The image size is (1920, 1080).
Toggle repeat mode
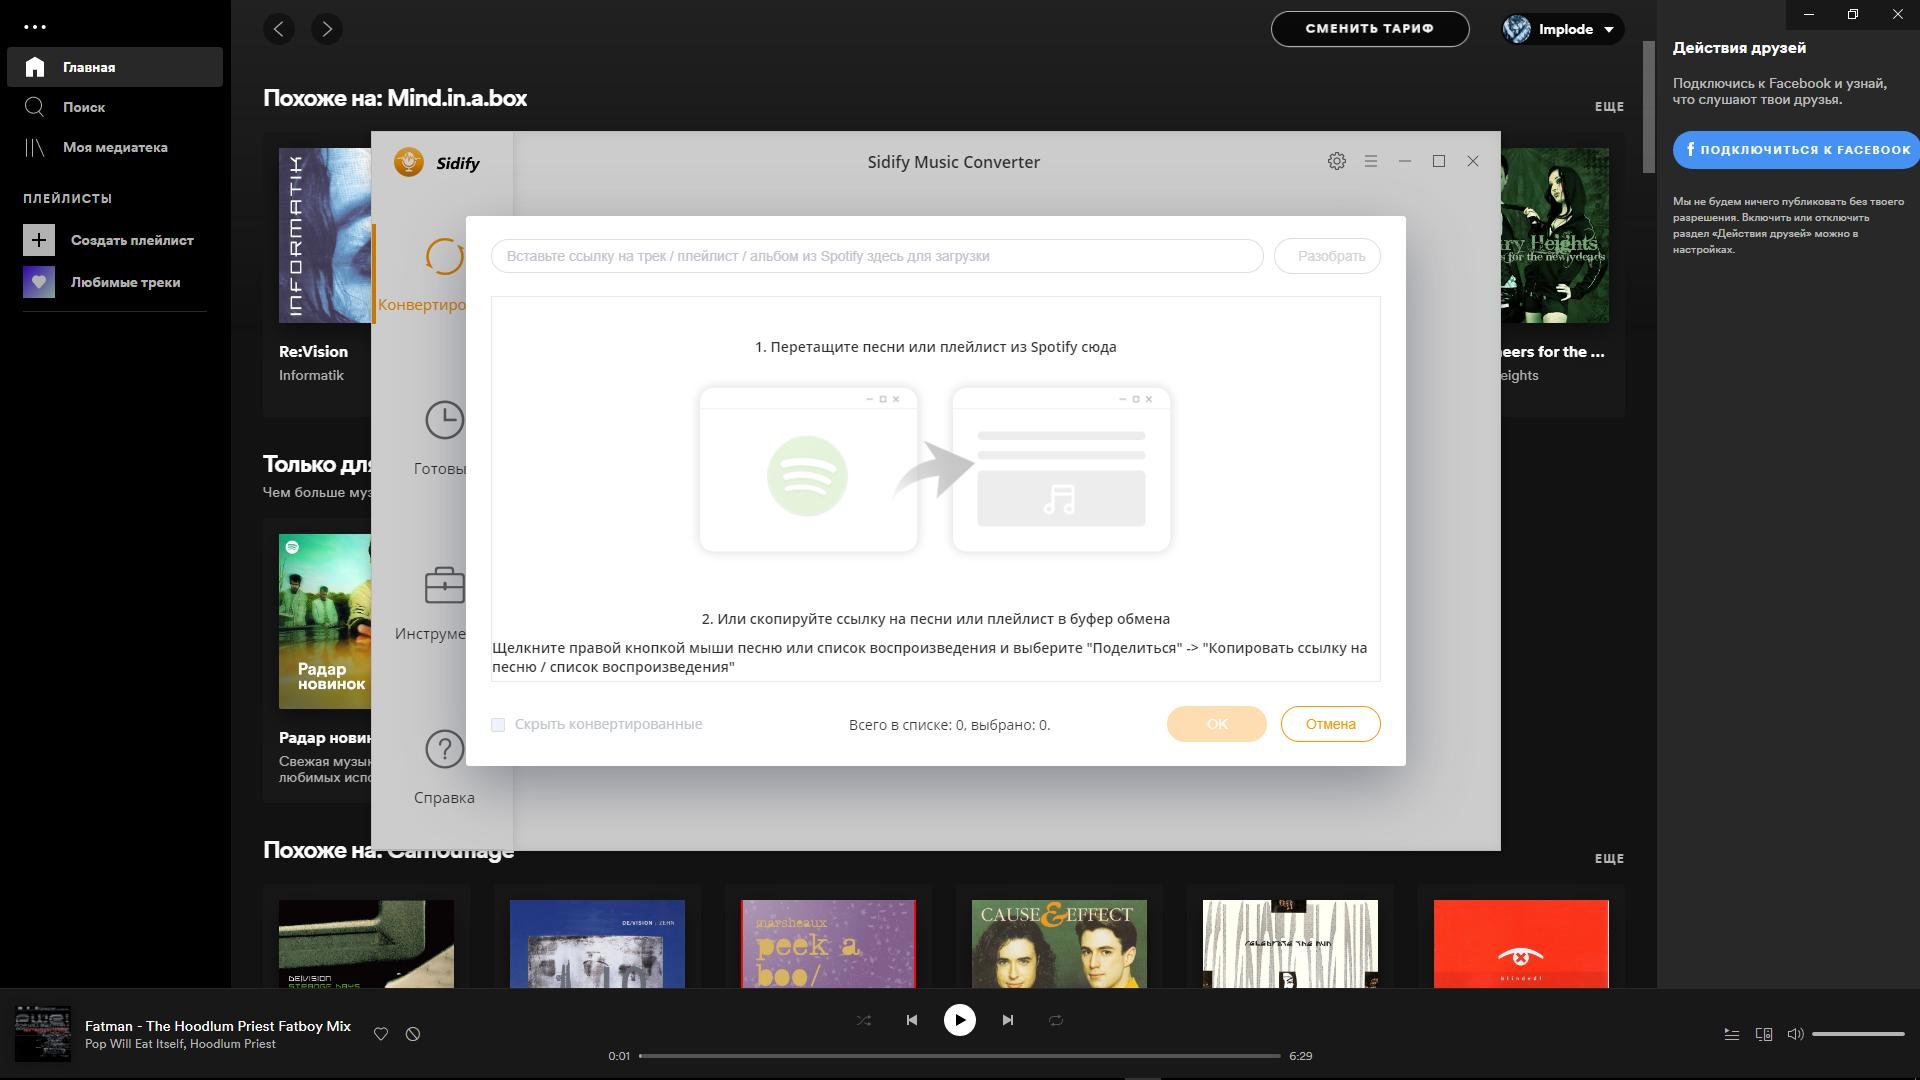[x=1056, y=1020]
